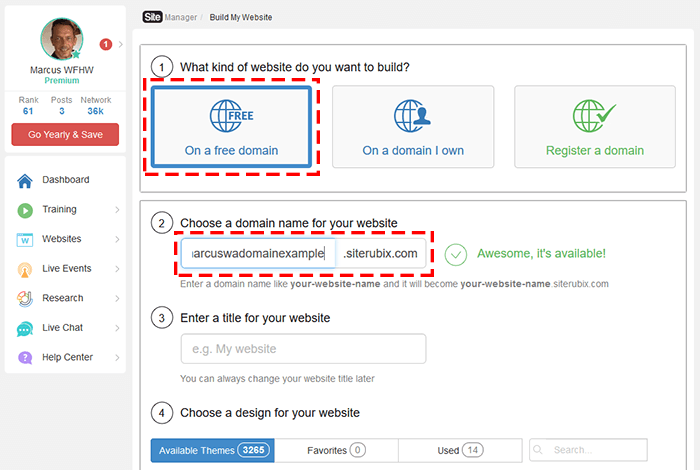Expand the Websites submenu chevron
The width and height of the screenshot is (700, 470).
(x=117, y=239)
